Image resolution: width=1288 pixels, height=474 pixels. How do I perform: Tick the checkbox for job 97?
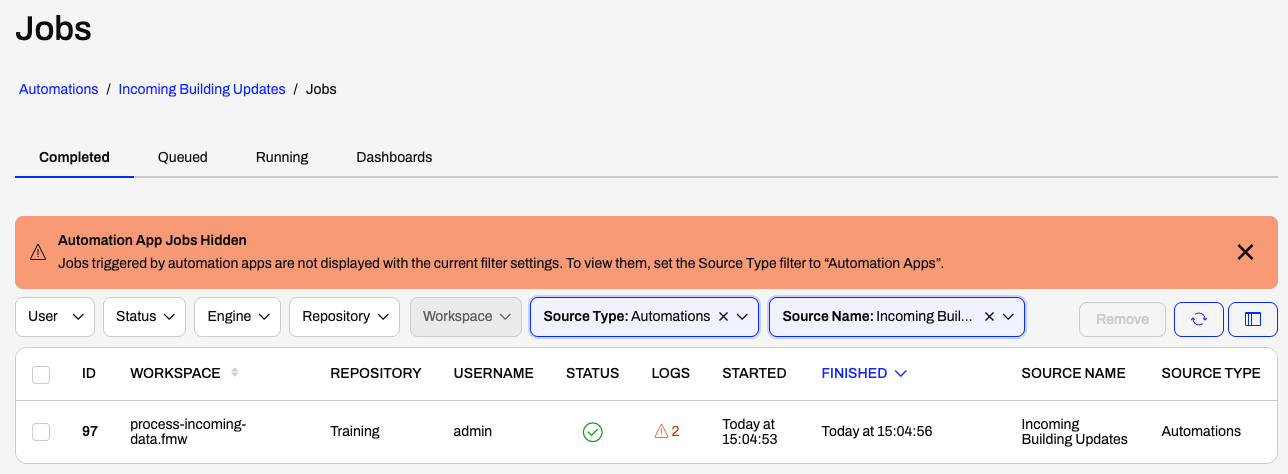click(x=41, y=432)
